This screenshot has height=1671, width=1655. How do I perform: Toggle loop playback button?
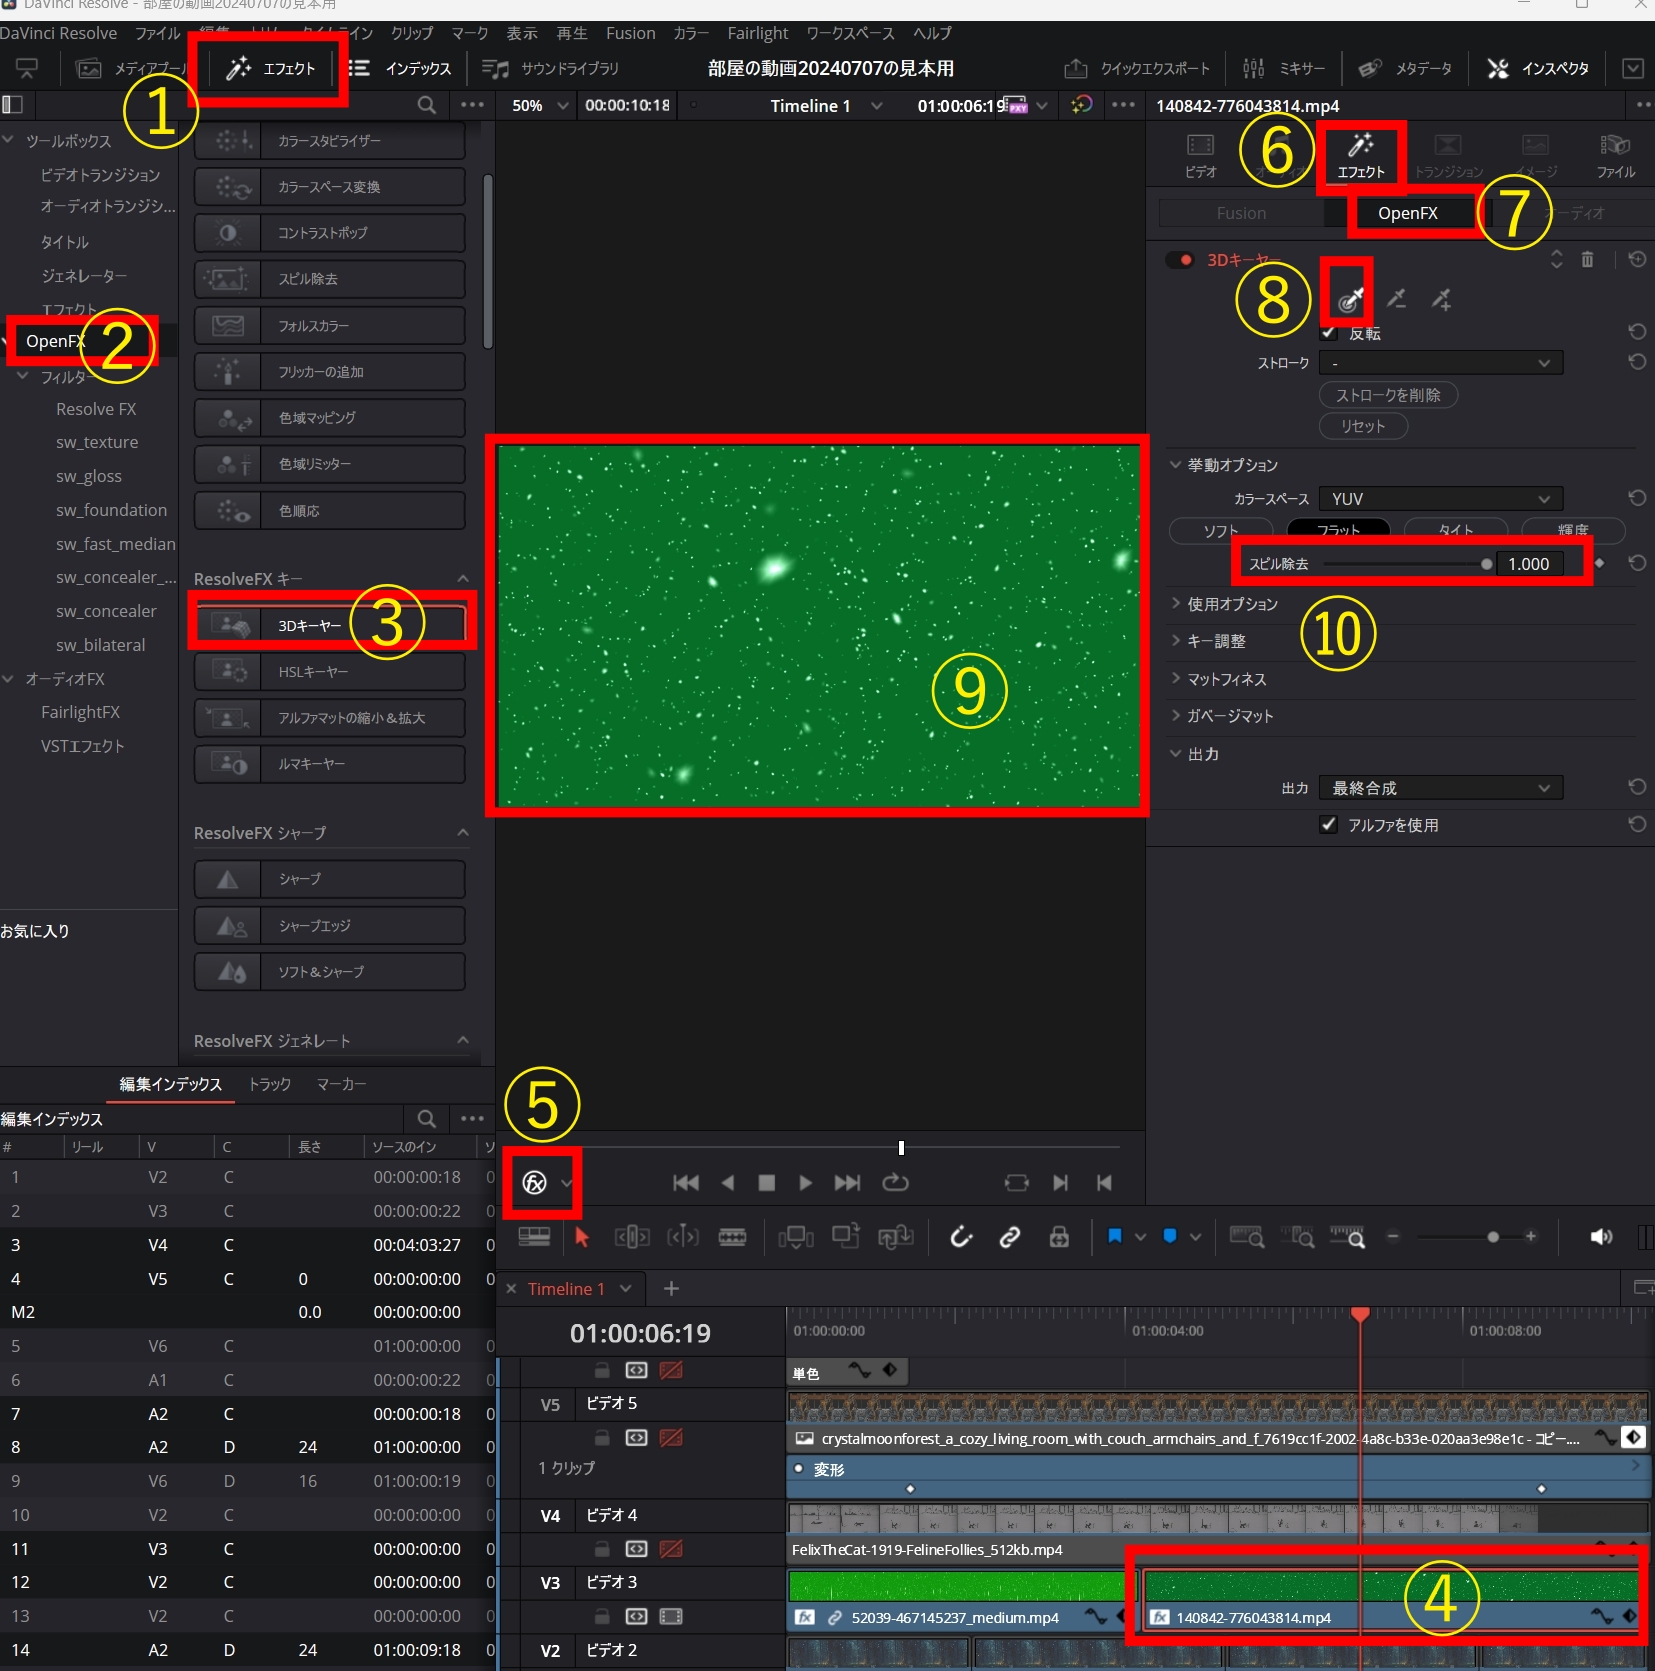pyautogui.click(x=895, y=1183)
